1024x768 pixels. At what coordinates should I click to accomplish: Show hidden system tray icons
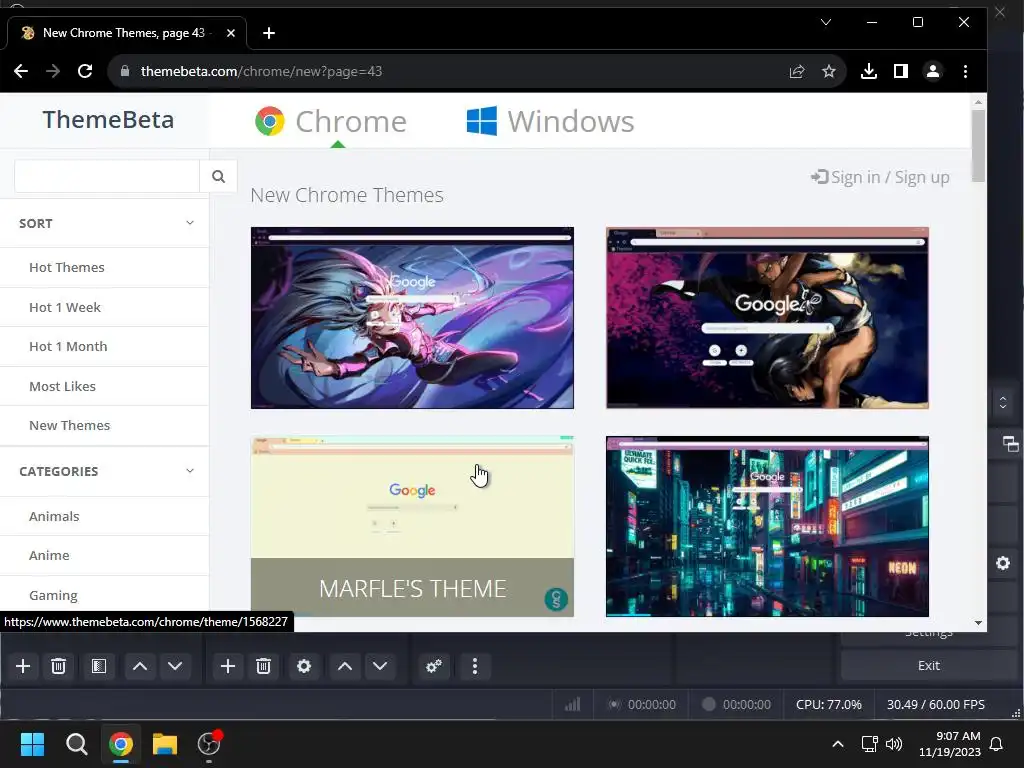coord(838,744)
